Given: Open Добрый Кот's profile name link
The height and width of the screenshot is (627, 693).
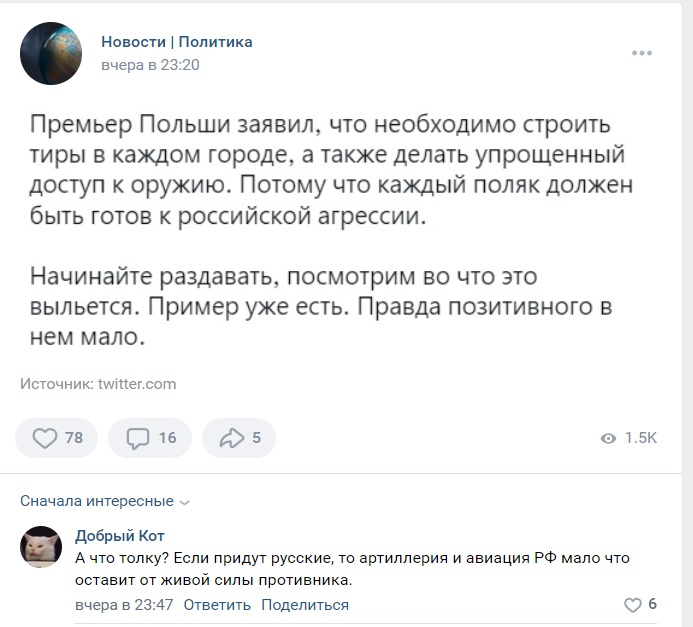Looking at the screenshot, I should click(x=120, y=536).
